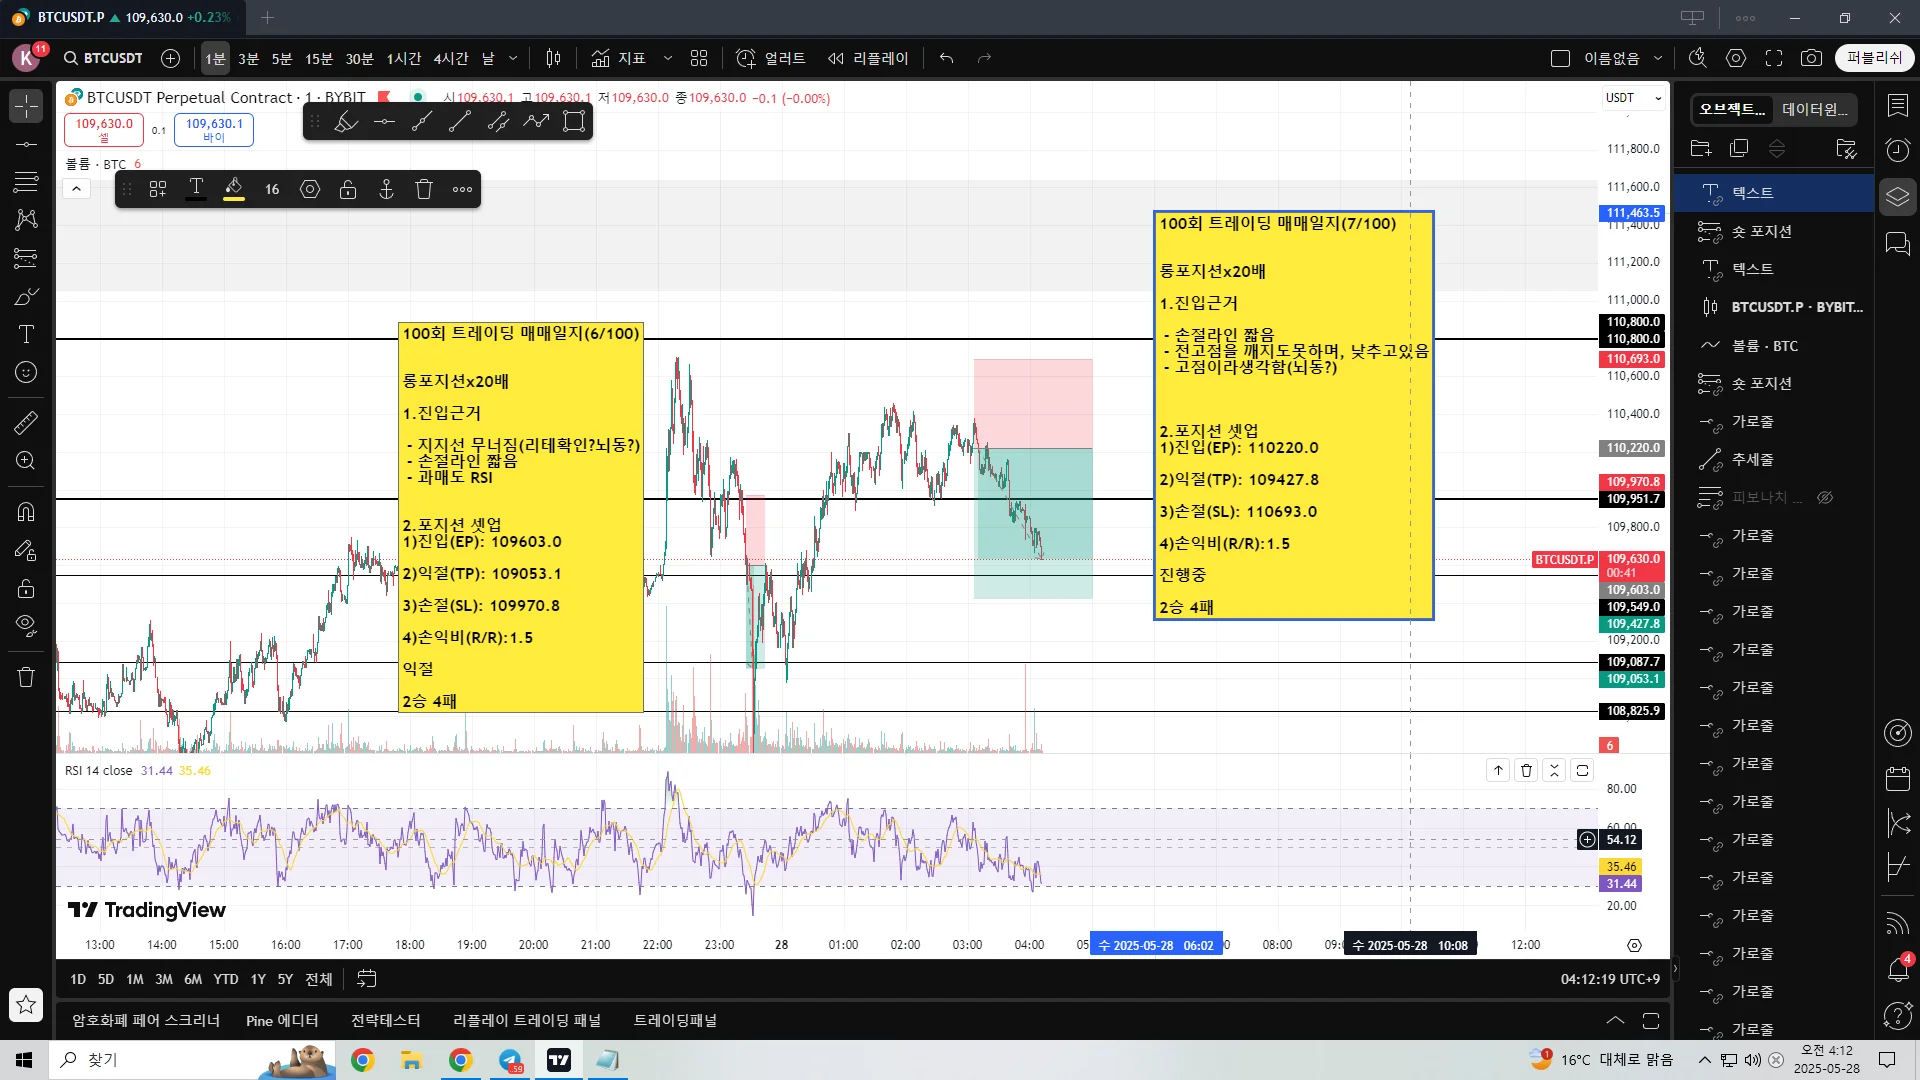Click the zoom-in magnifier tool

26,461
